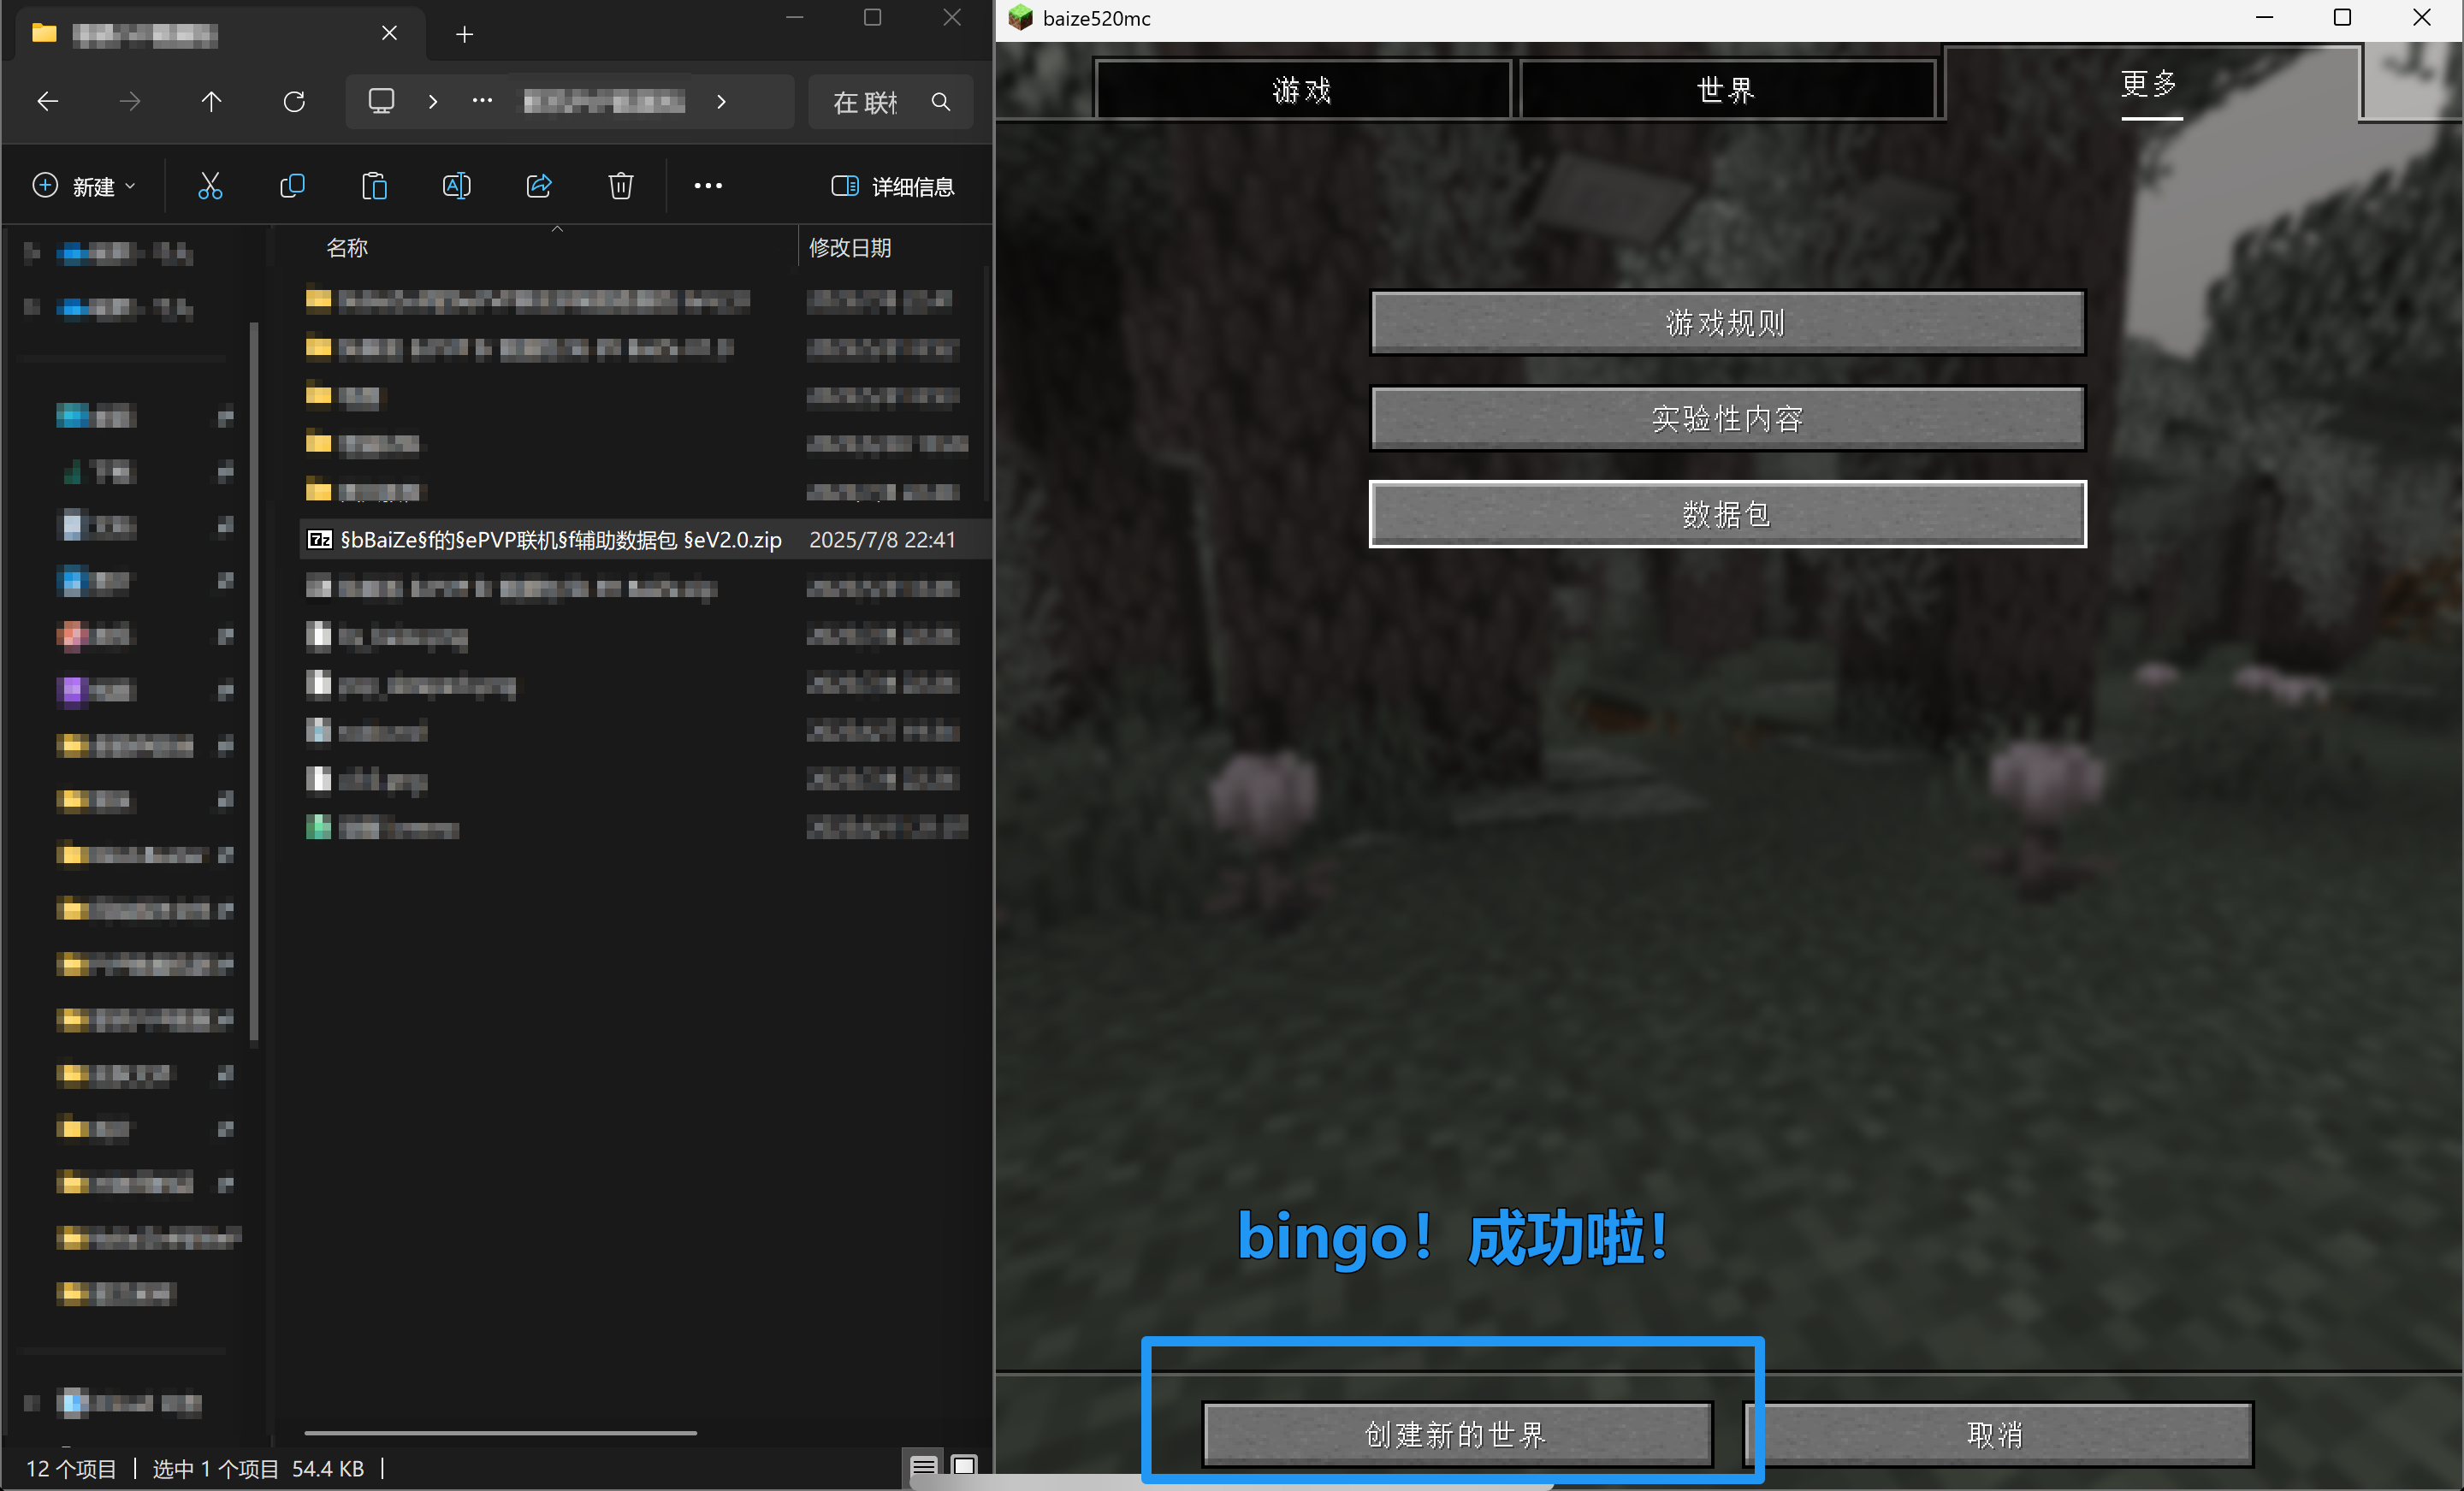The image size is (2464, 1491).
Task: Open the three-dot See more toolbar menu
Action: click(x=708, y=186)
